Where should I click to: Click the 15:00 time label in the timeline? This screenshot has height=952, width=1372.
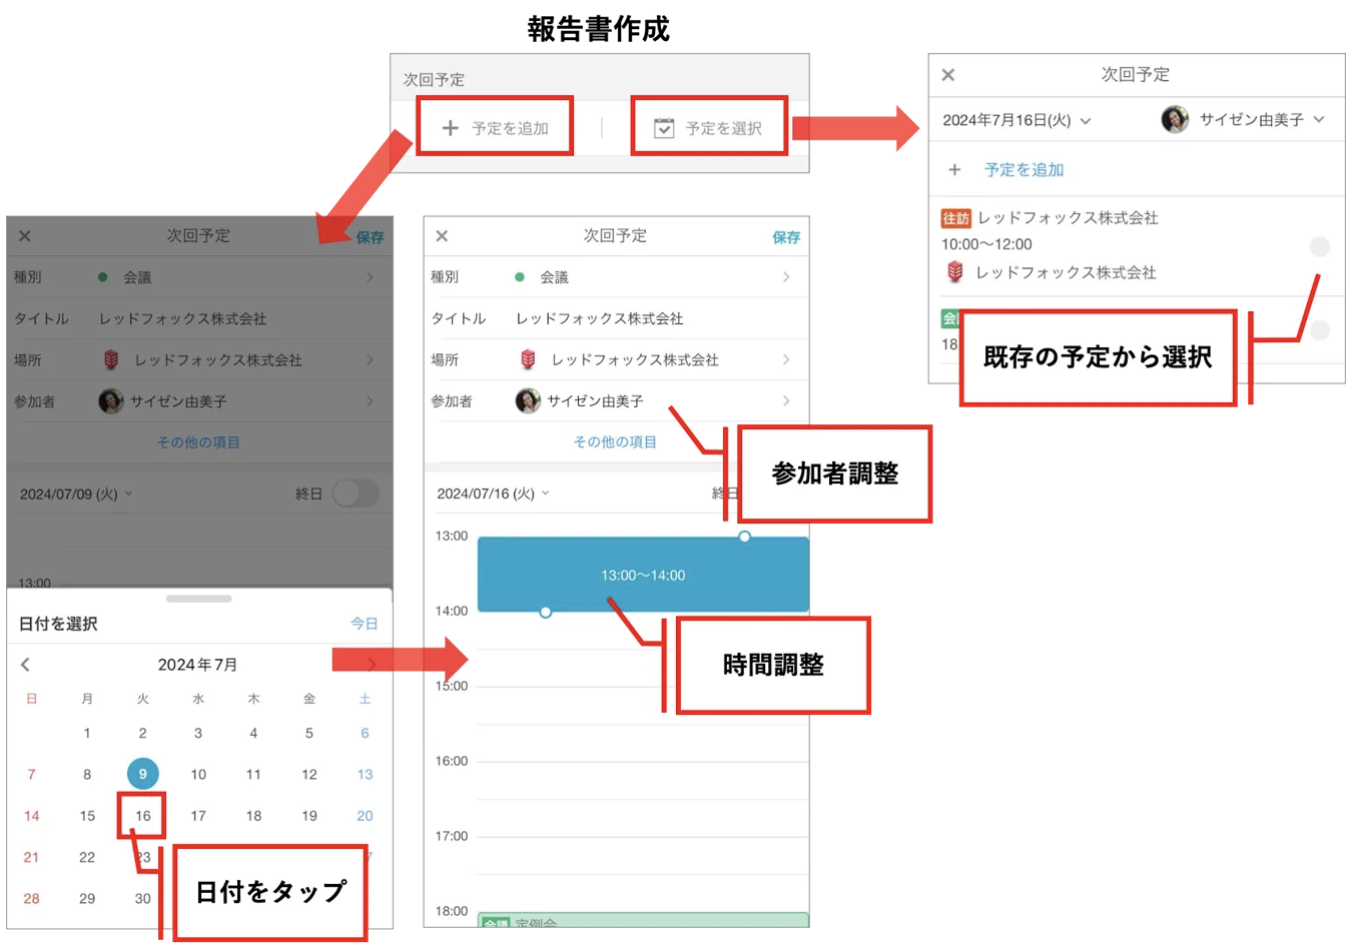click(x=452, y=686)
